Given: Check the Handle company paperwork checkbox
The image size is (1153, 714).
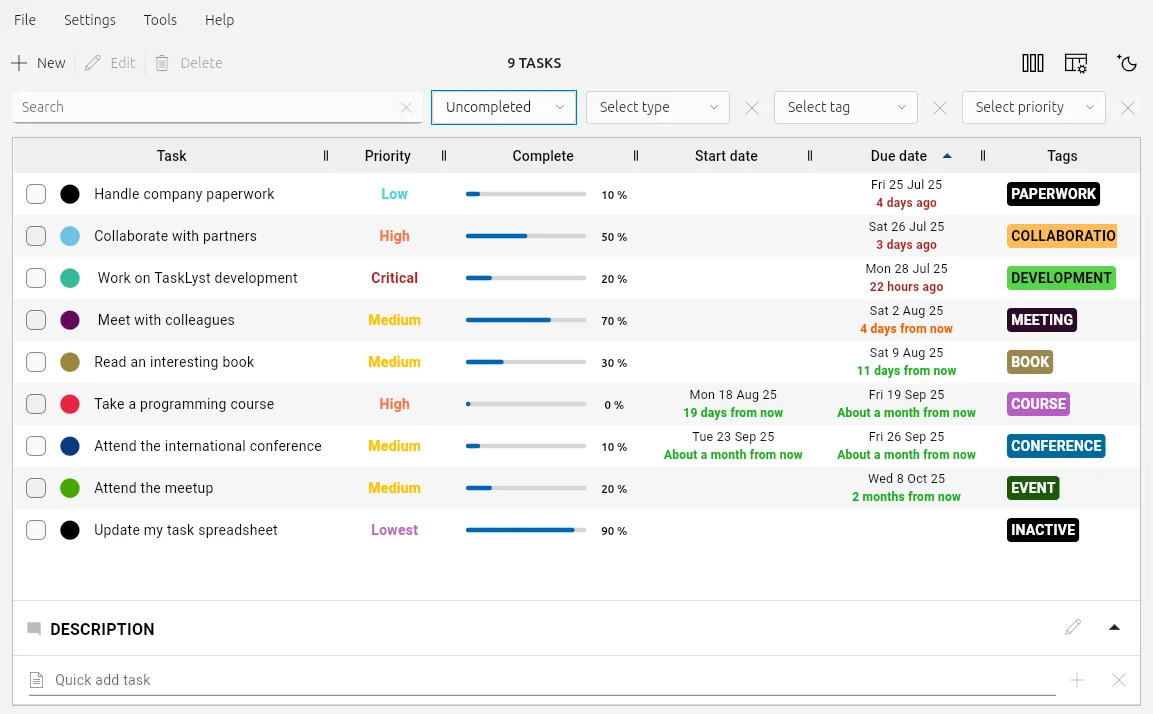Looking at the screenshot, I should [36, 194].
